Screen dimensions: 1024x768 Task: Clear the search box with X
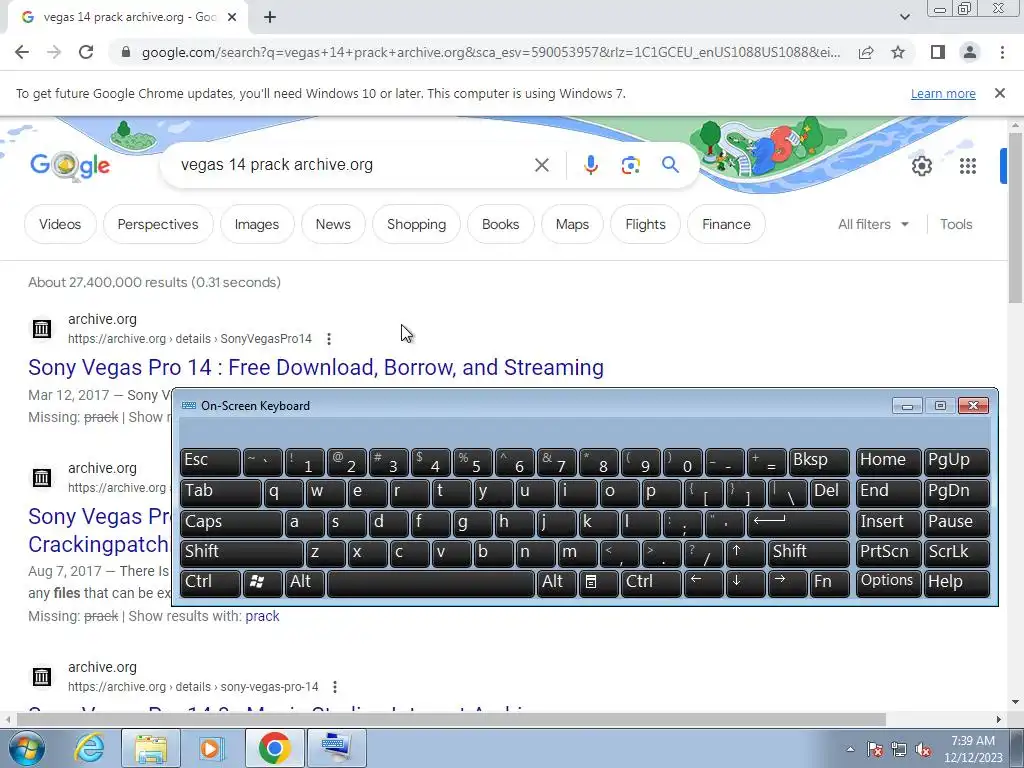point(541,165)
